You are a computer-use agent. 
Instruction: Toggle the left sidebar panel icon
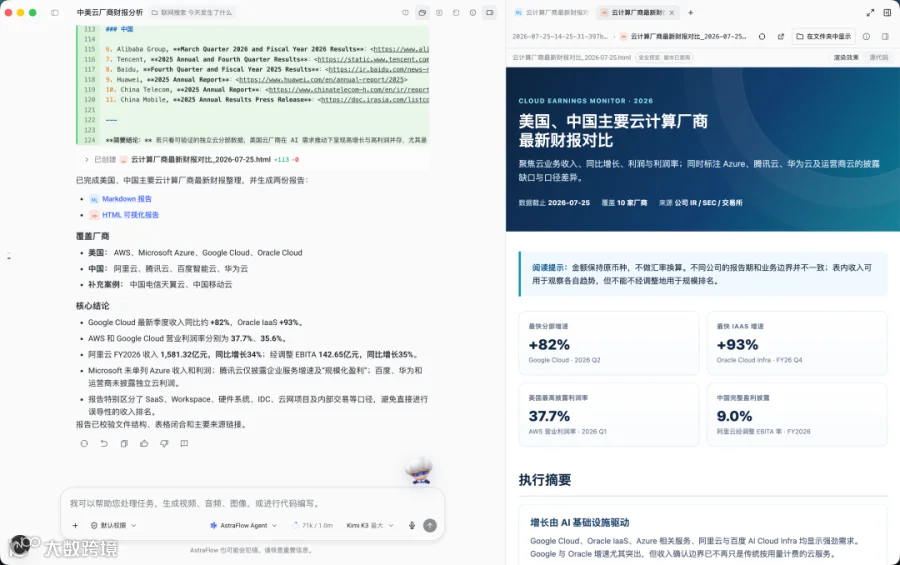point(55,12)
